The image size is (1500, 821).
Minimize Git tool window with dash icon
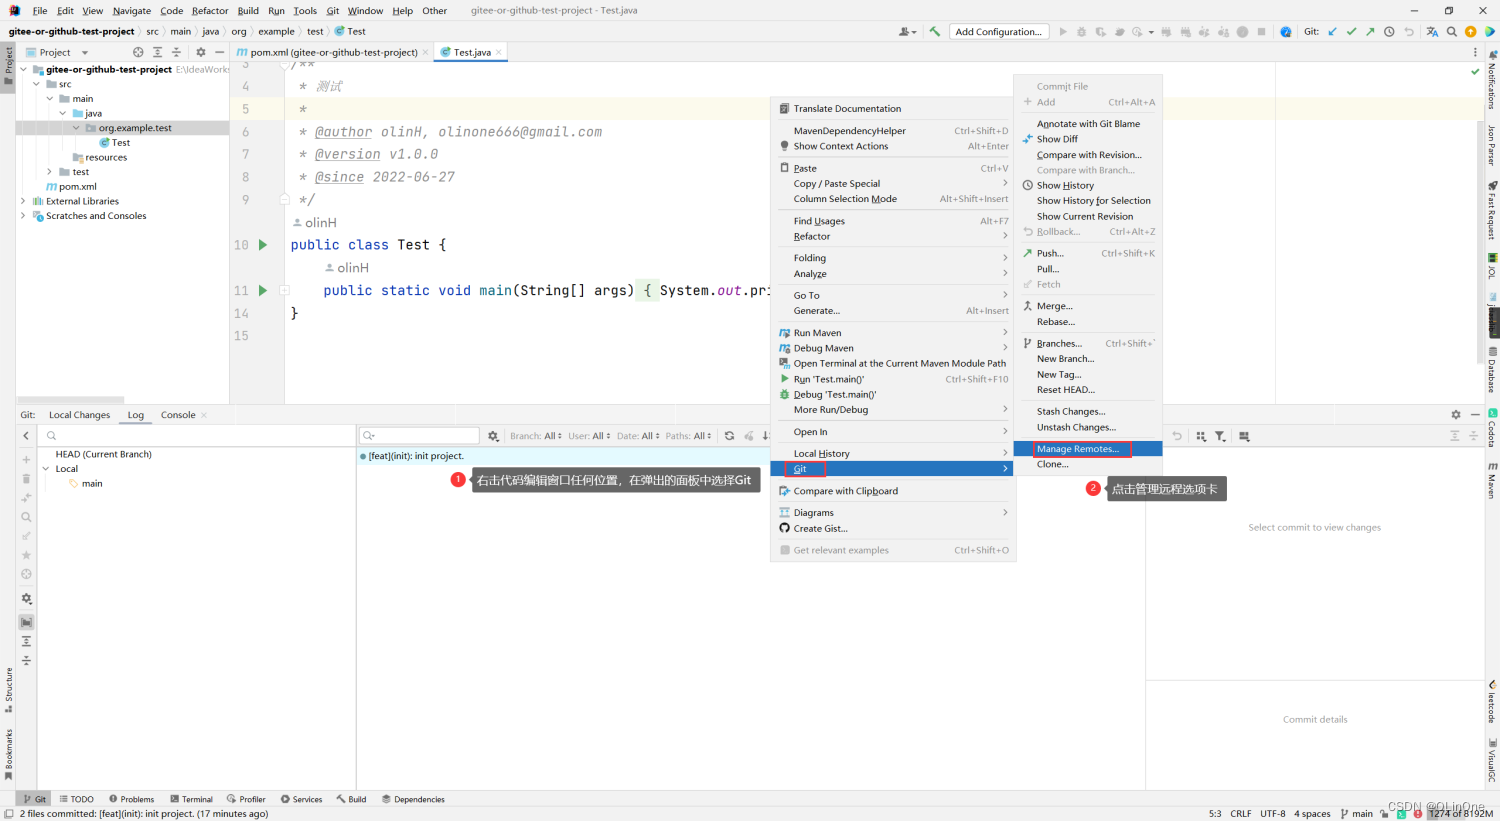click(1475, 414)
